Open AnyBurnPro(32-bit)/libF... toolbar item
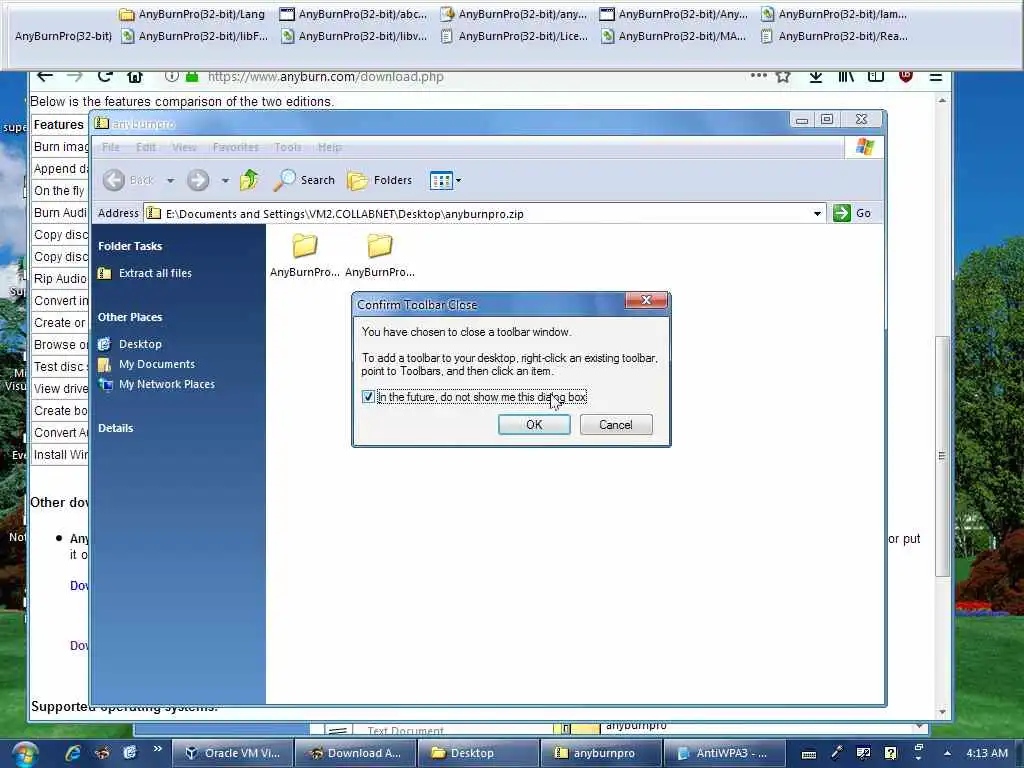Viewport: 1024px width, 768px height. point(195,36)
